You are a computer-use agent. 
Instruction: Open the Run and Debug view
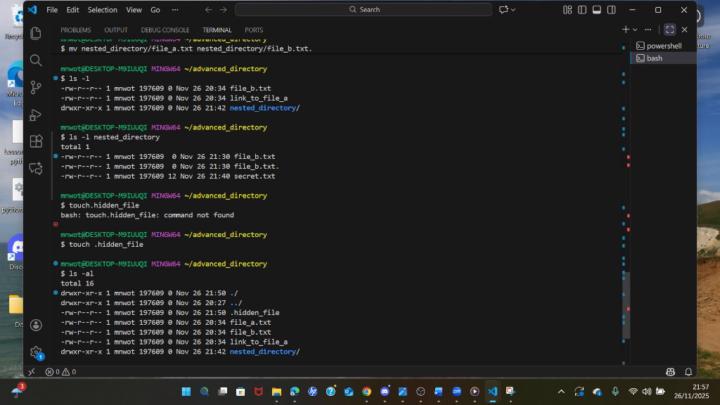pos(36,115)
